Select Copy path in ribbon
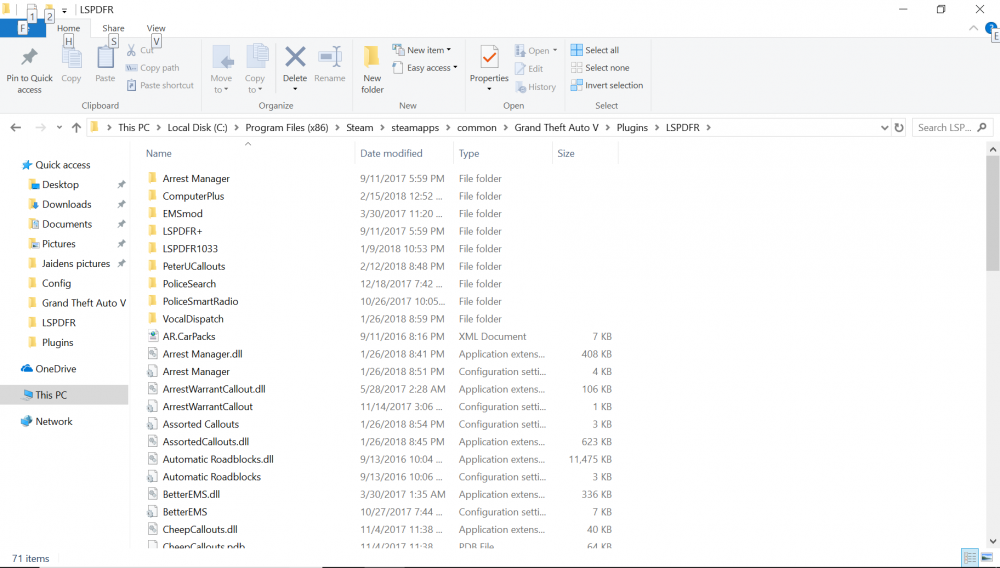Image resolution: width=1000 pixels, height=568 pixels. [152, 68]
